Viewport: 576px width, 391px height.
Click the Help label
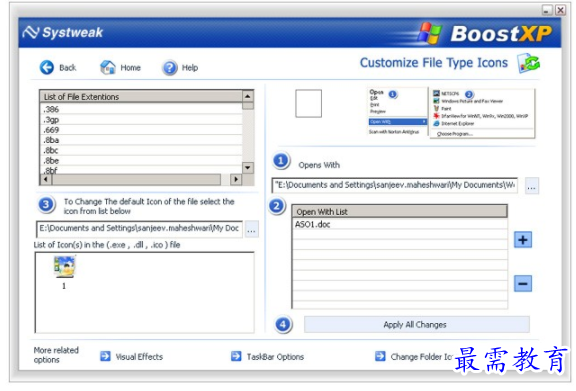(x=190, y=68)
